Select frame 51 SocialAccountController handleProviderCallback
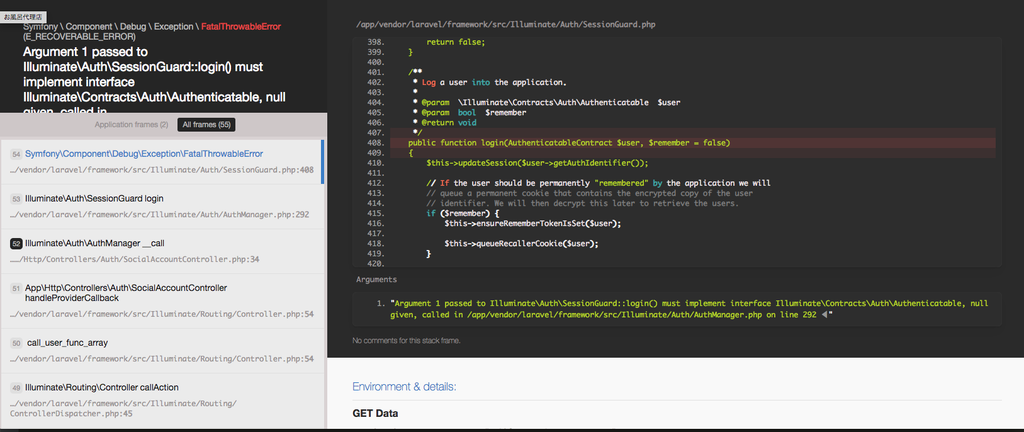This screenshot has height=432, width=1024. [163, 300]
